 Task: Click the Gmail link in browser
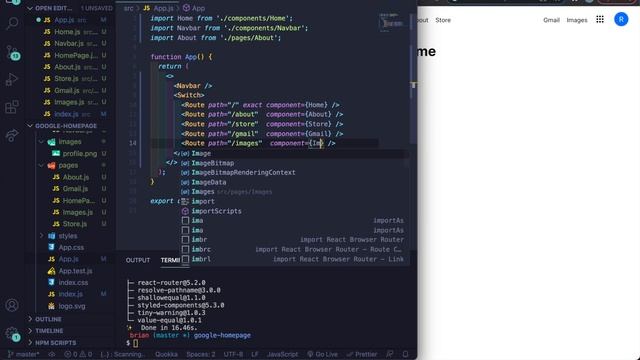click(x=551, y=20)
